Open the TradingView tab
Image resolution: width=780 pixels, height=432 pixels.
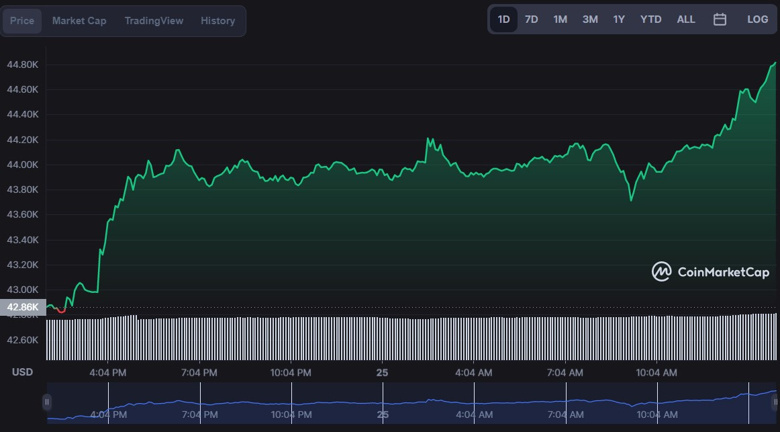click(x=154, y=21)
